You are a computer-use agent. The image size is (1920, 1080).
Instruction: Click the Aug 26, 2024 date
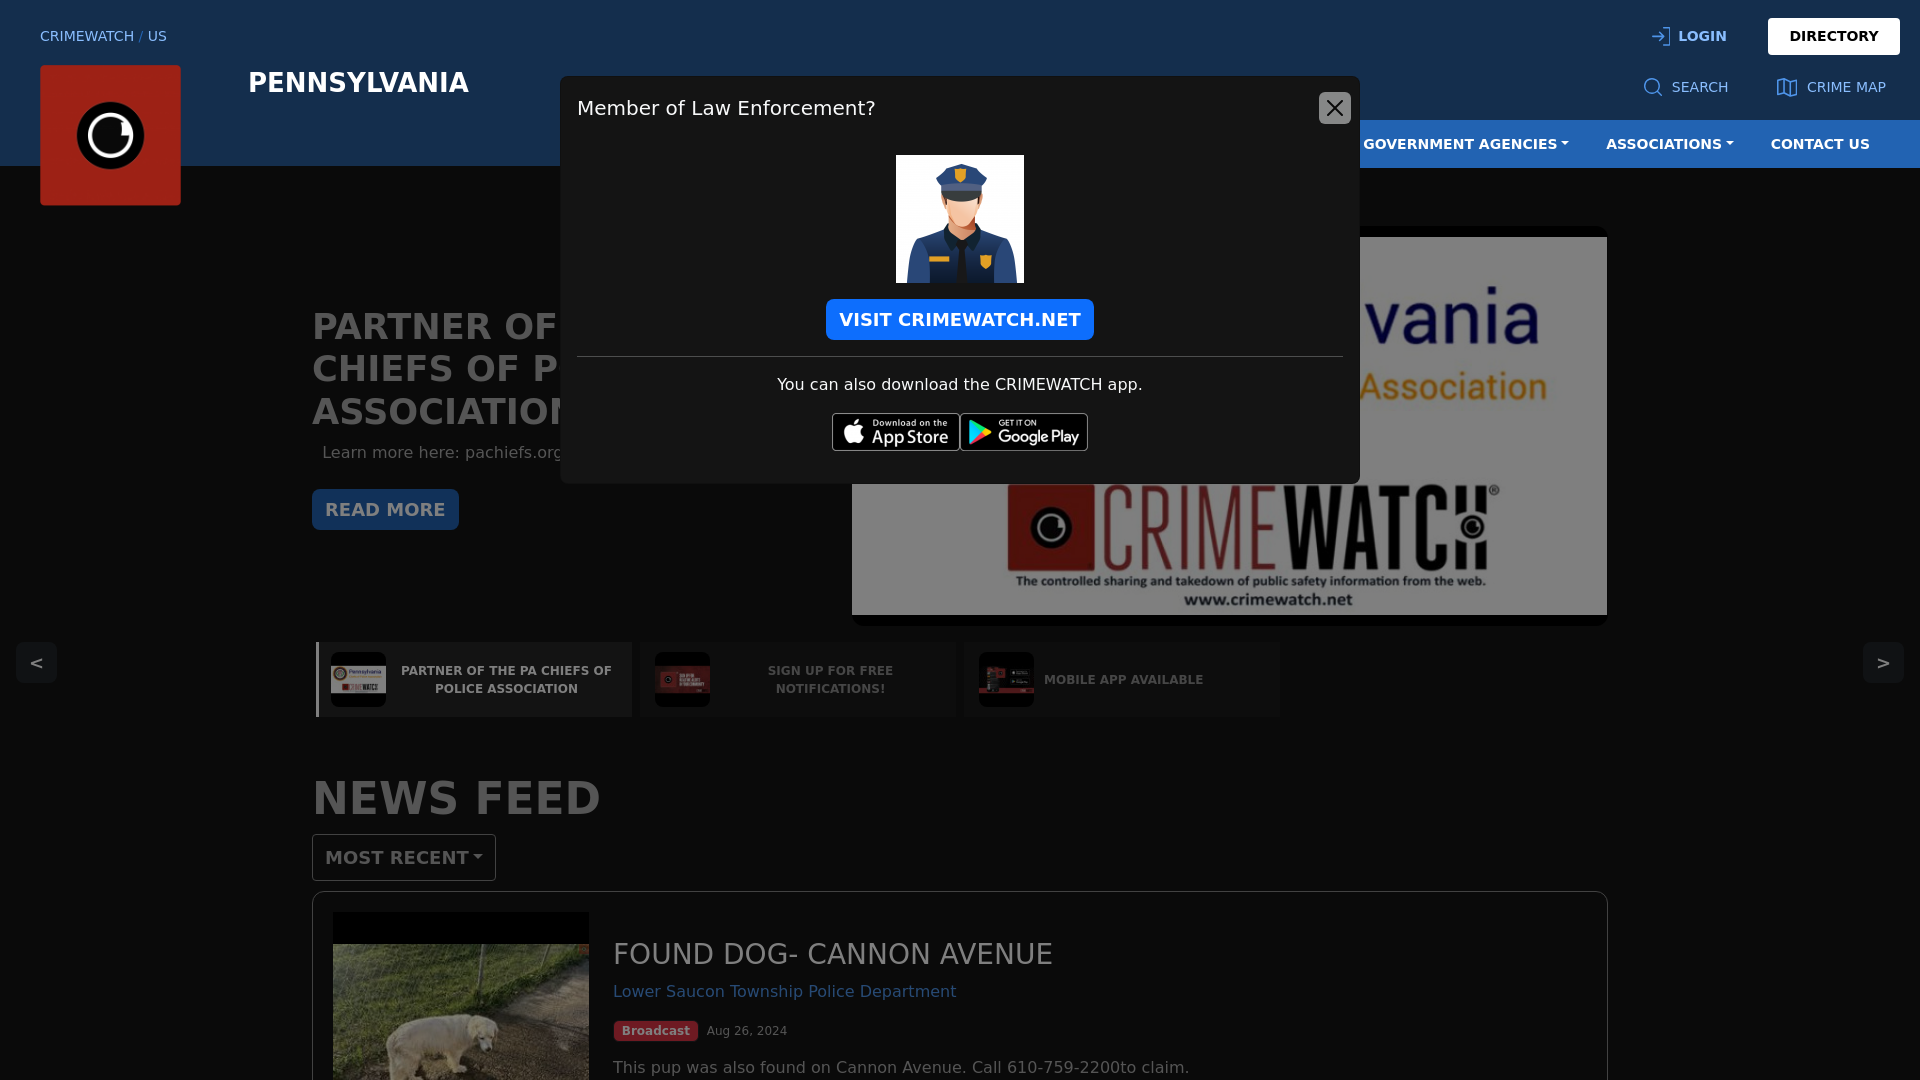pos(747,1031)
